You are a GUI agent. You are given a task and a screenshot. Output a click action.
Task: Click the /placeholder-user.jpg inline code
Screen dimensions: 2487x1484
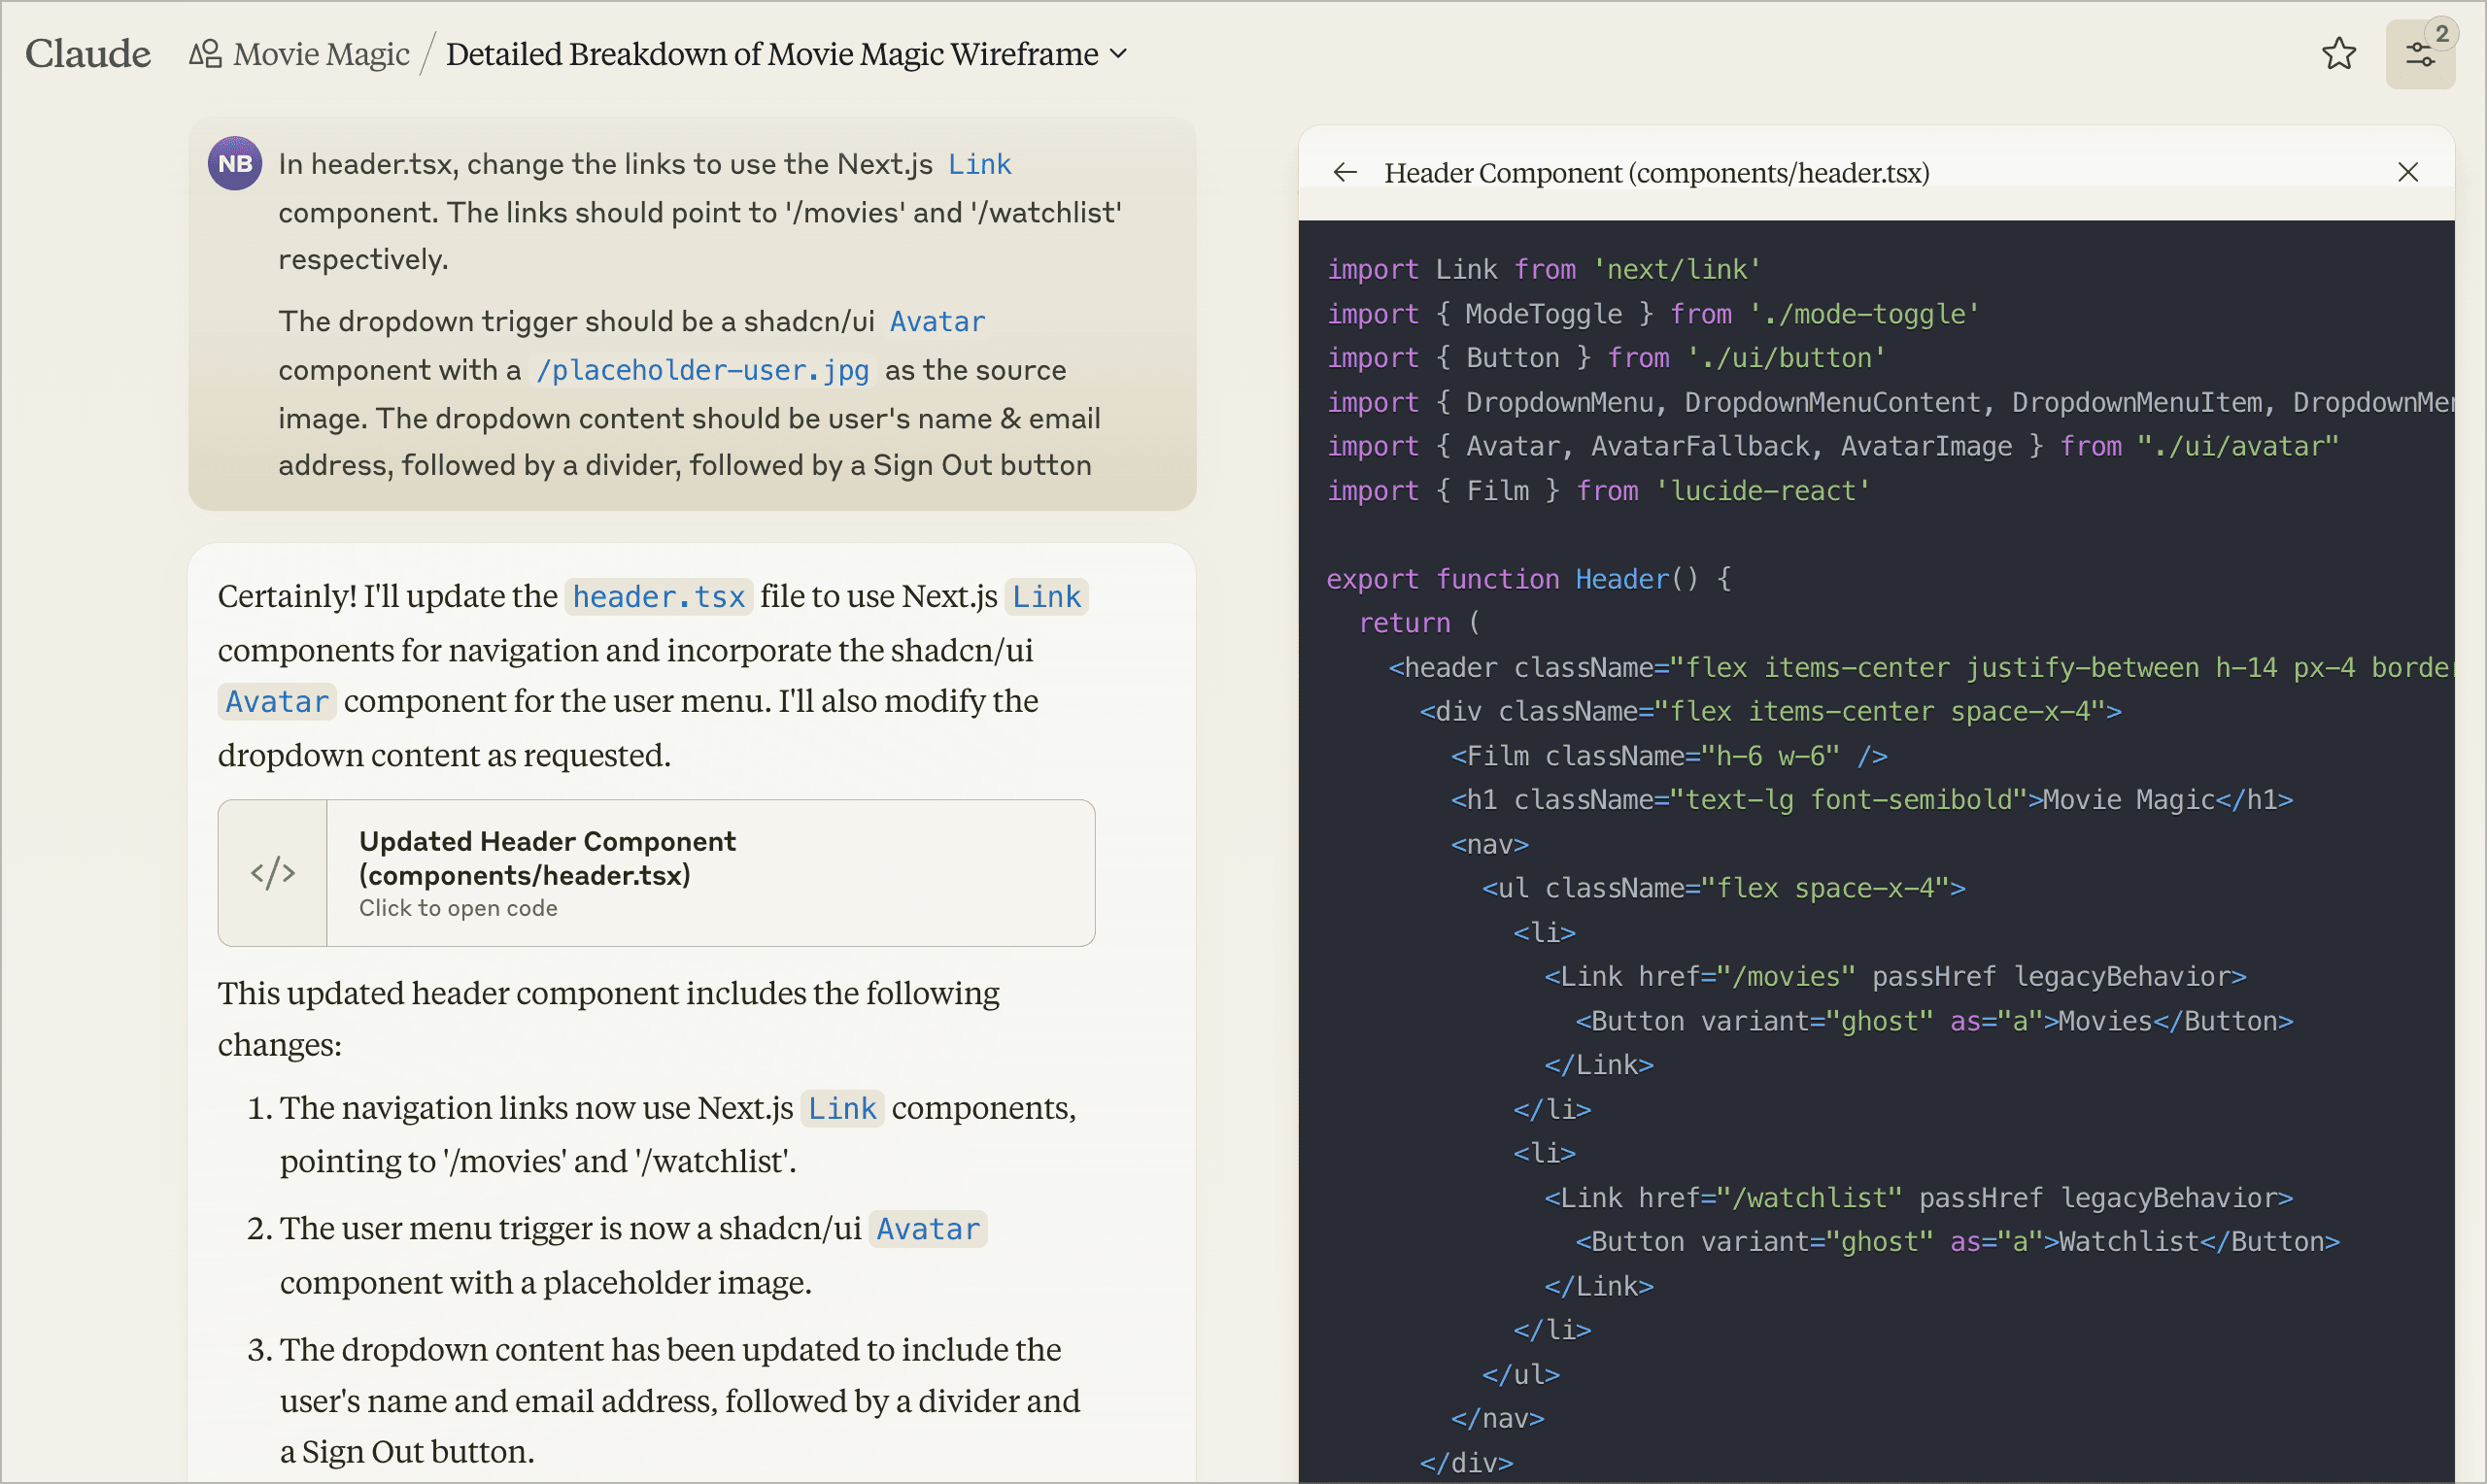tap(702, 370)
